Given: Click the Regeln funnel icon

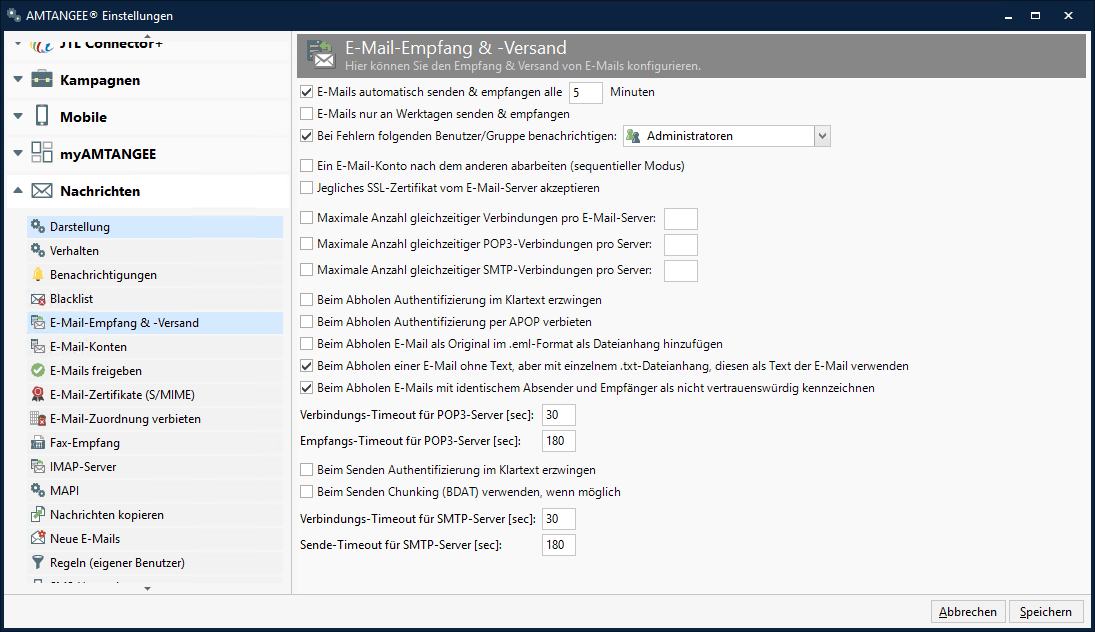Looking at the screenshot, I should pos(38,562).
